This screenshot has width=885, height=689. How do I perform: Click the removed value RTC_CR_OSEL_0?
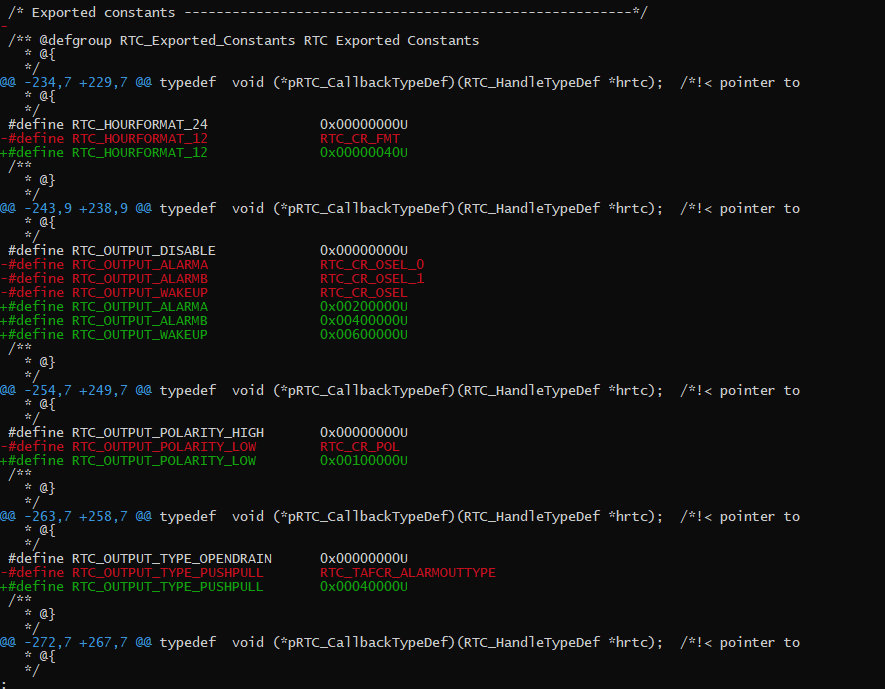click(372, 264)
